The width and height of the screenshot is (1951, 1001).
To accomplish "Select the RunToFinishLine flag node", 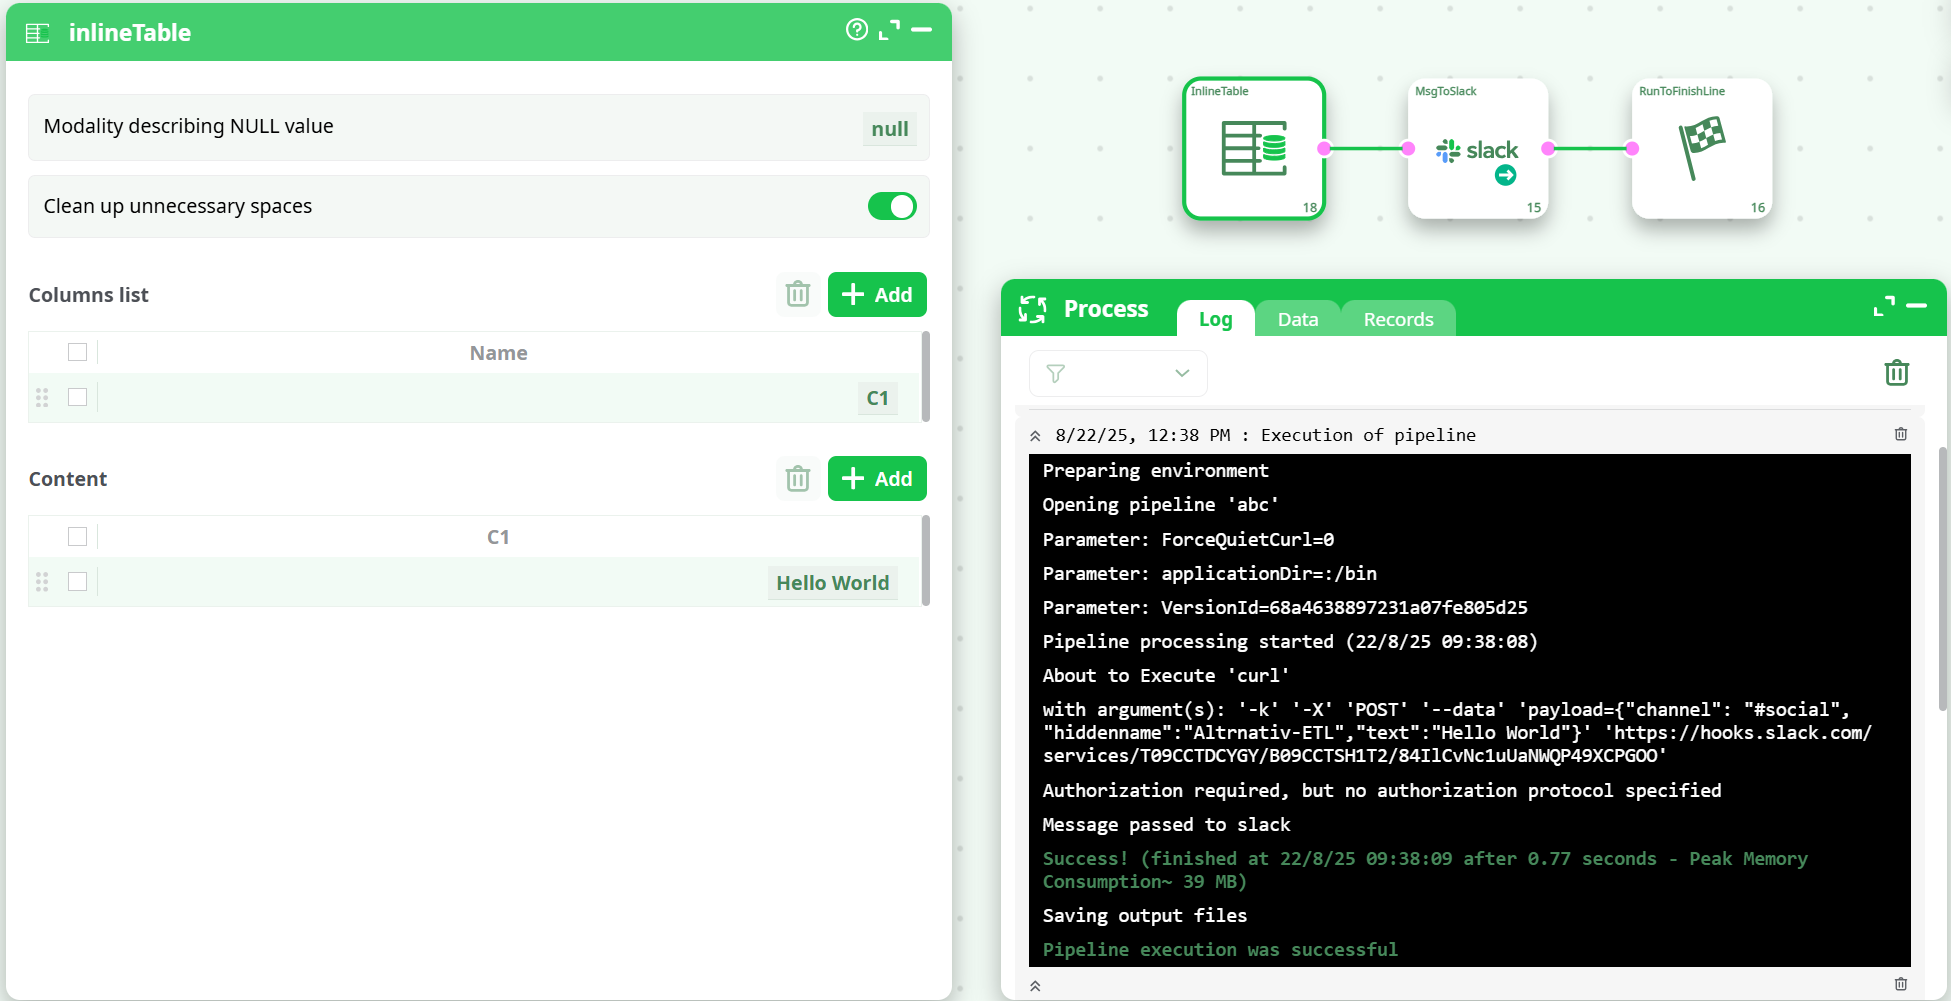I will click(x=1701, y=149).
